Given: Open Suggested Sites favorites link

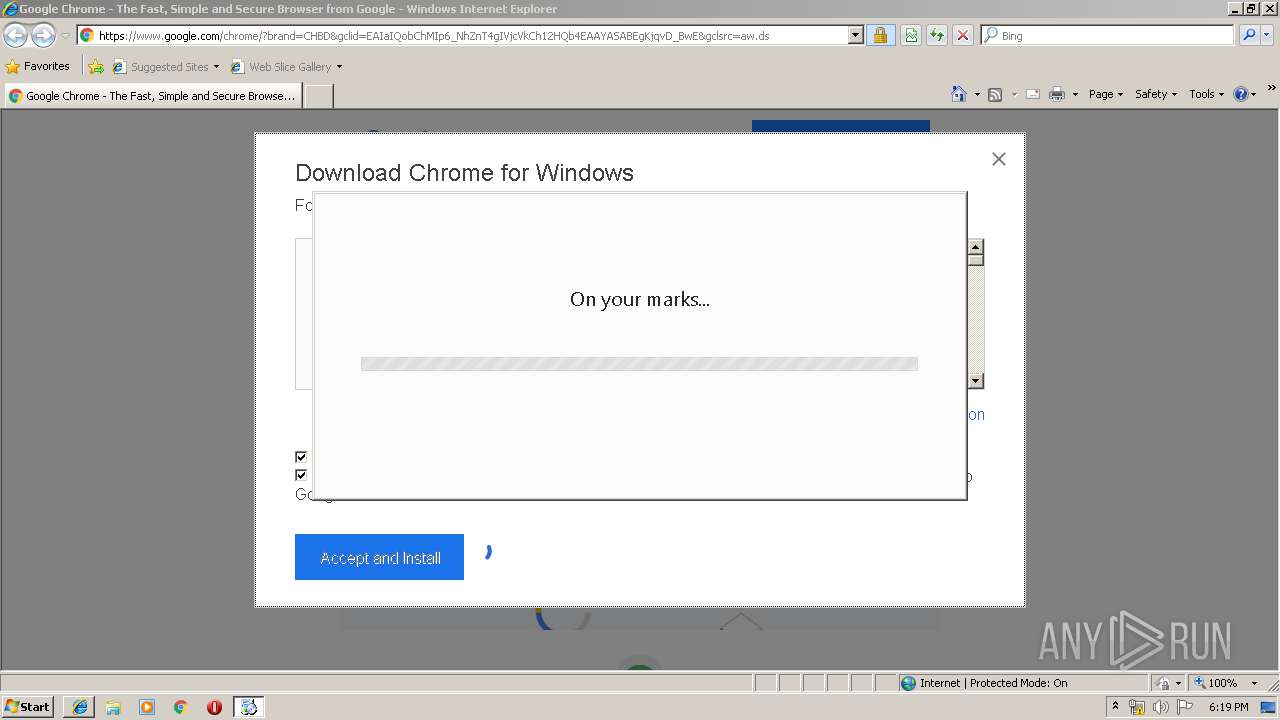Looking at the screenshot, I should pyautogui.click(x=165, y=67).
